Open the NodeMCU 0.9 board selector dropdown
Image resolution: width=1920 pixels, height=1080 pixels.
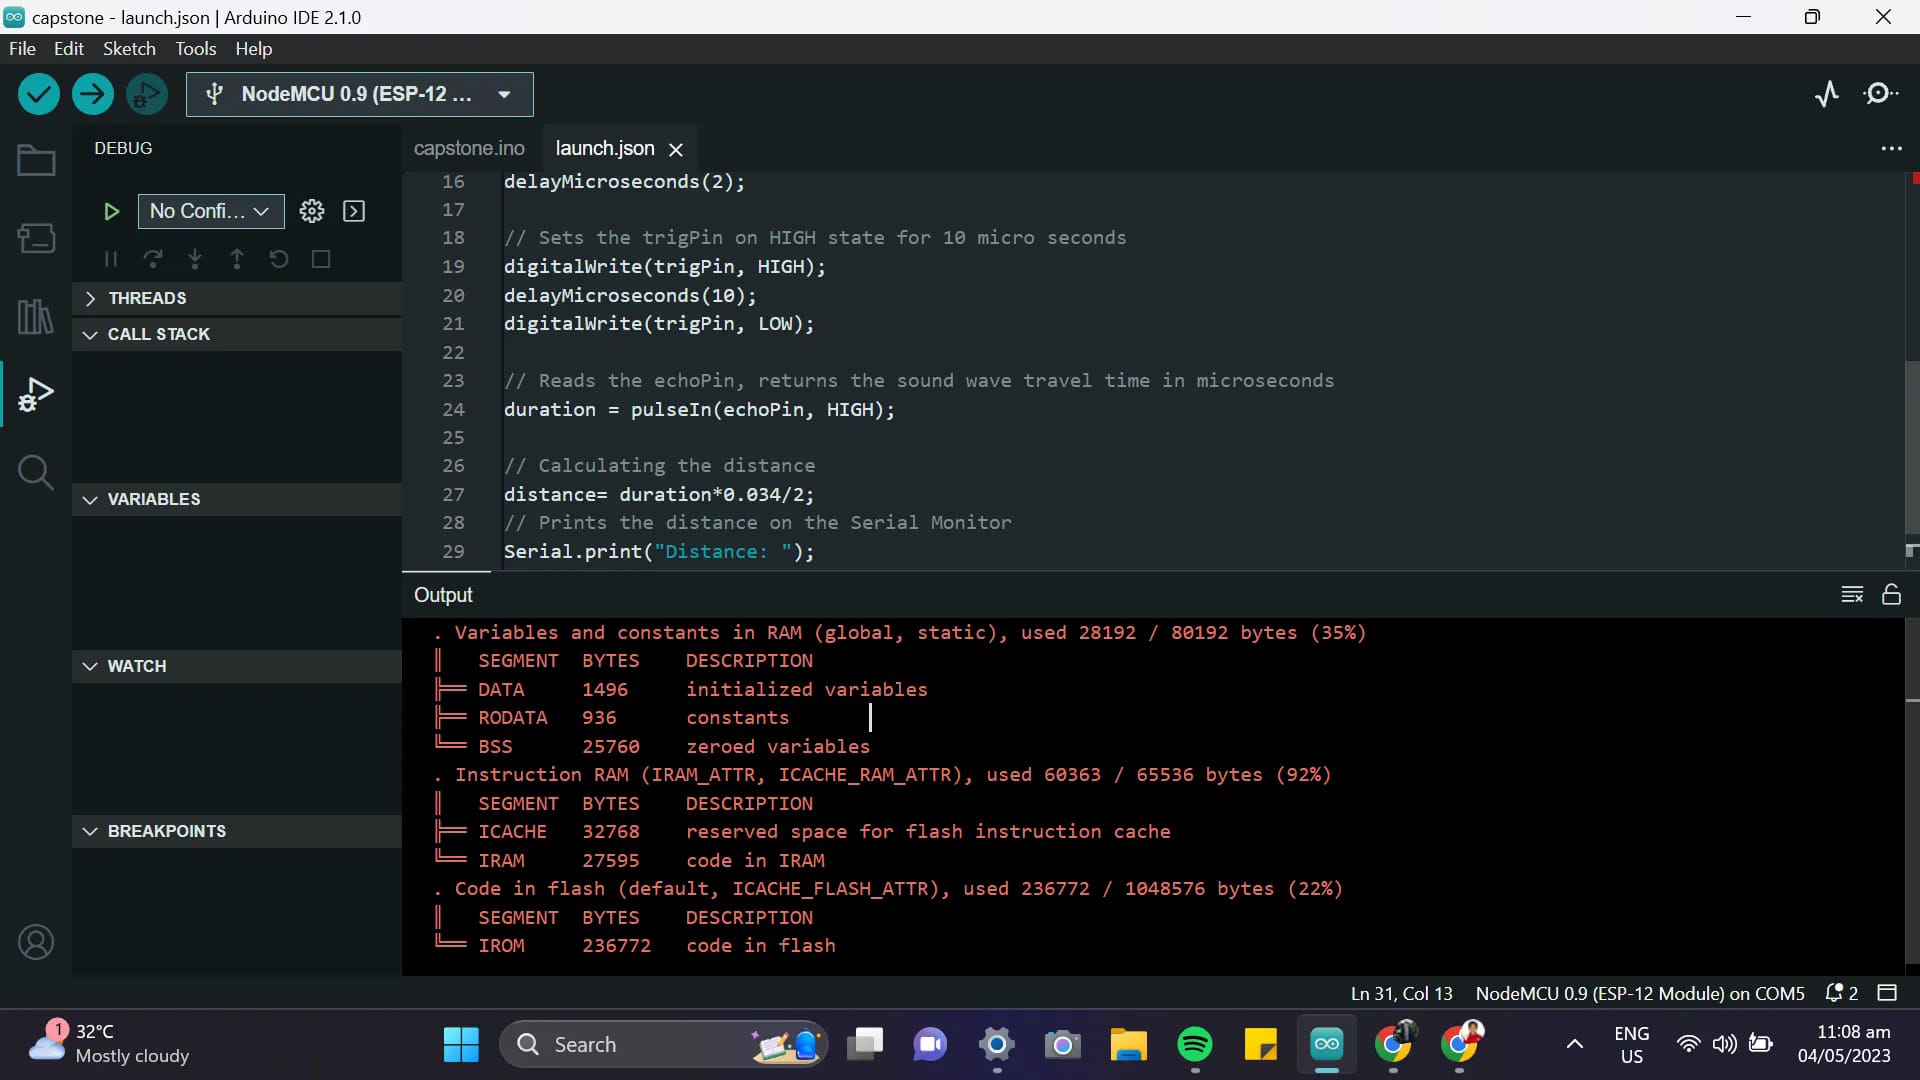pyautogui.click(x=360, y=94)
